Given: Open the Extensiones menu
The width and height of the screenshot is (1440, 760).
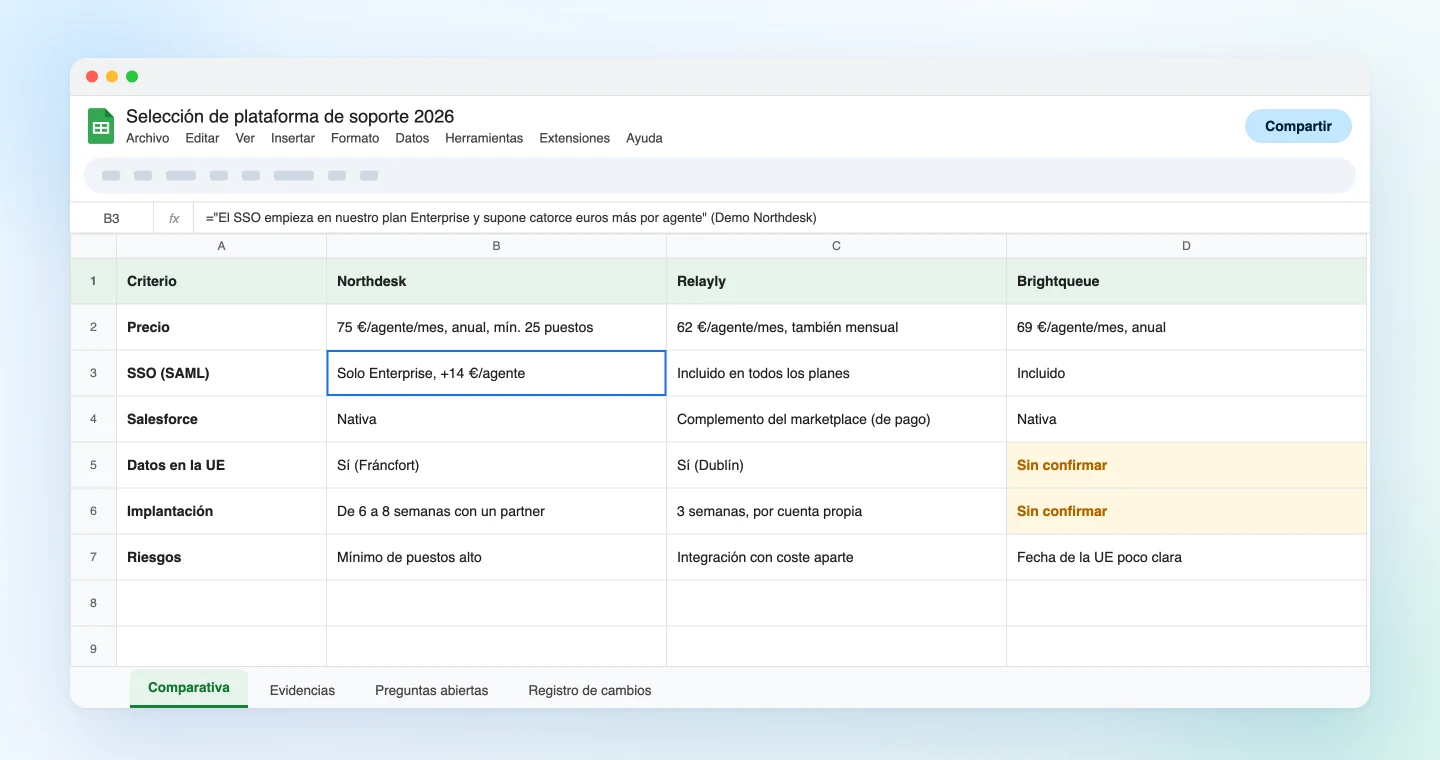Looking at the screenshot, I should pyautogui.click(x=574, y=138).
